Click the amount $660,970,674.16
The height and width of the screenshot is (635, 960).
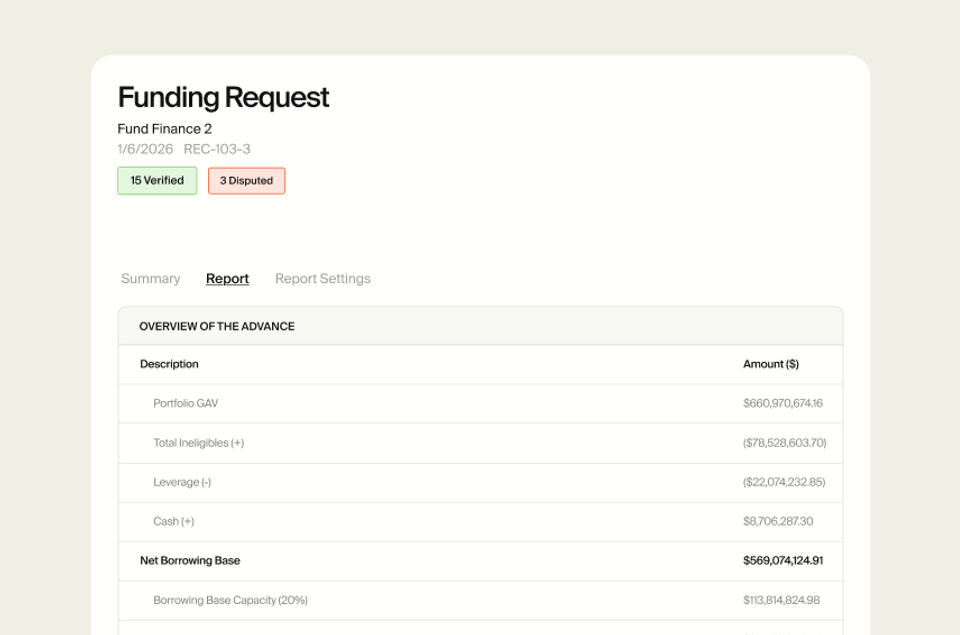(782, 404)
